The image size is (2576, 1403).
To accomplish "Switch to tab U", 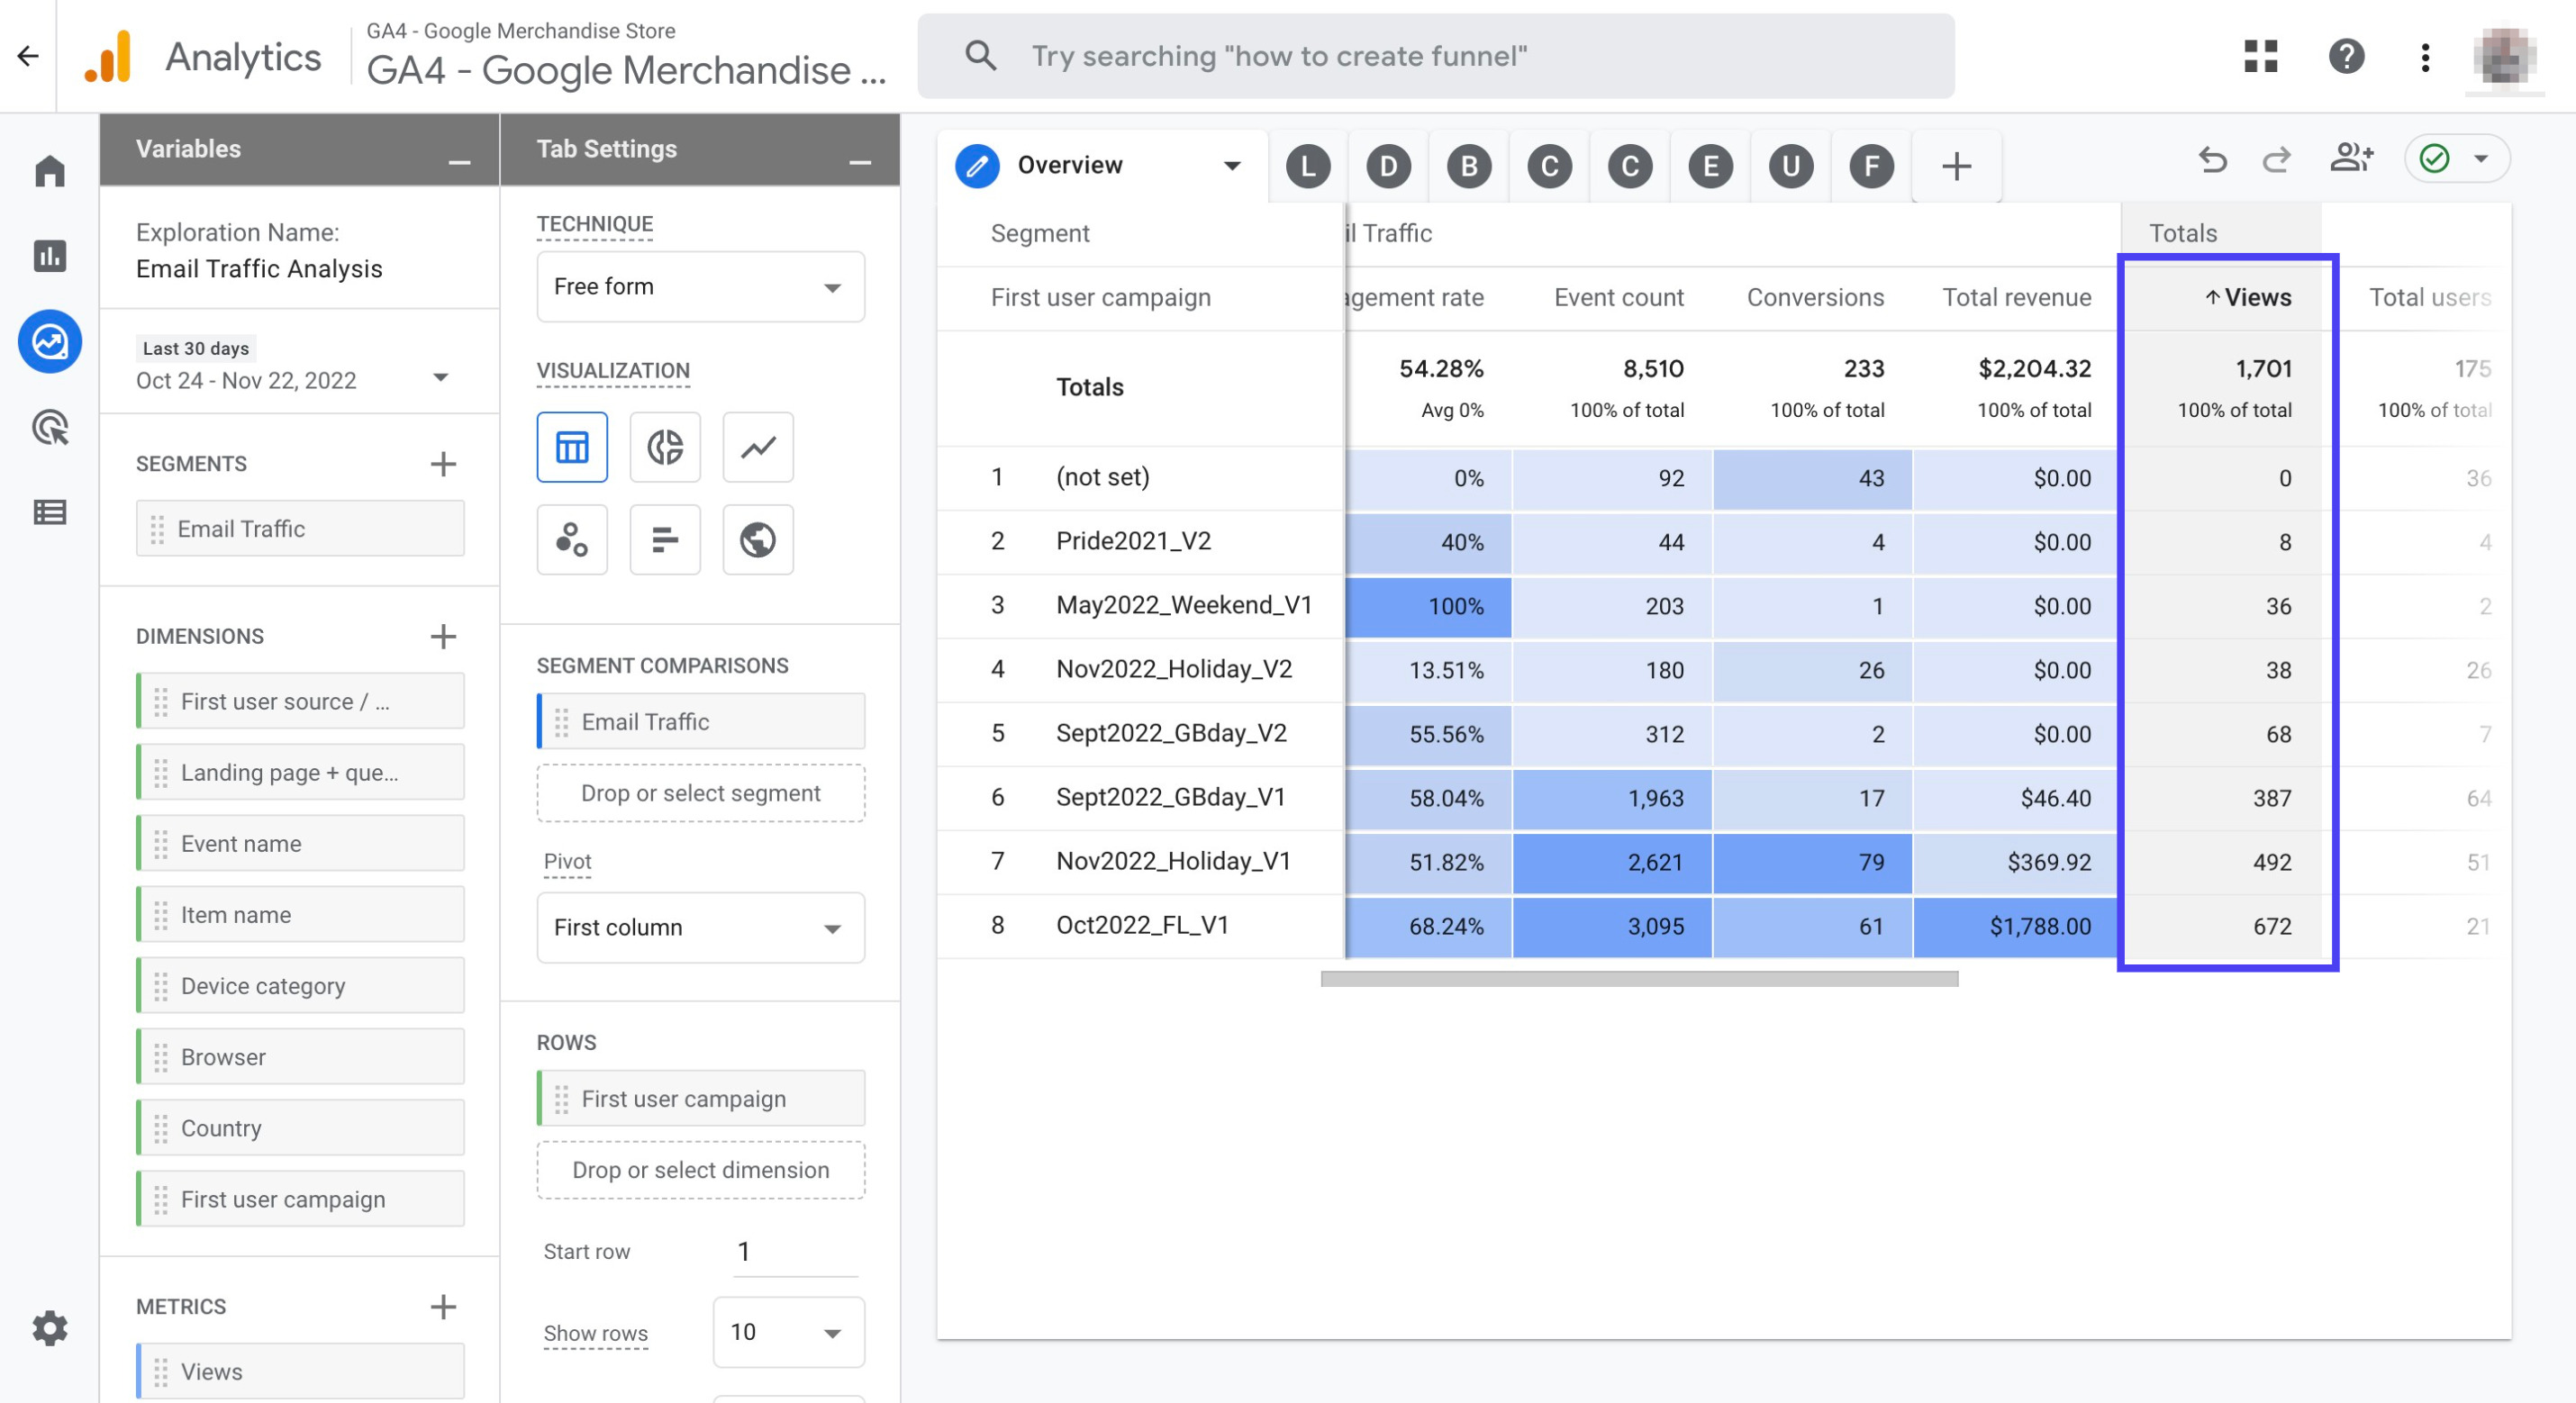I will pyautogui.click(x=1791, y=166).
